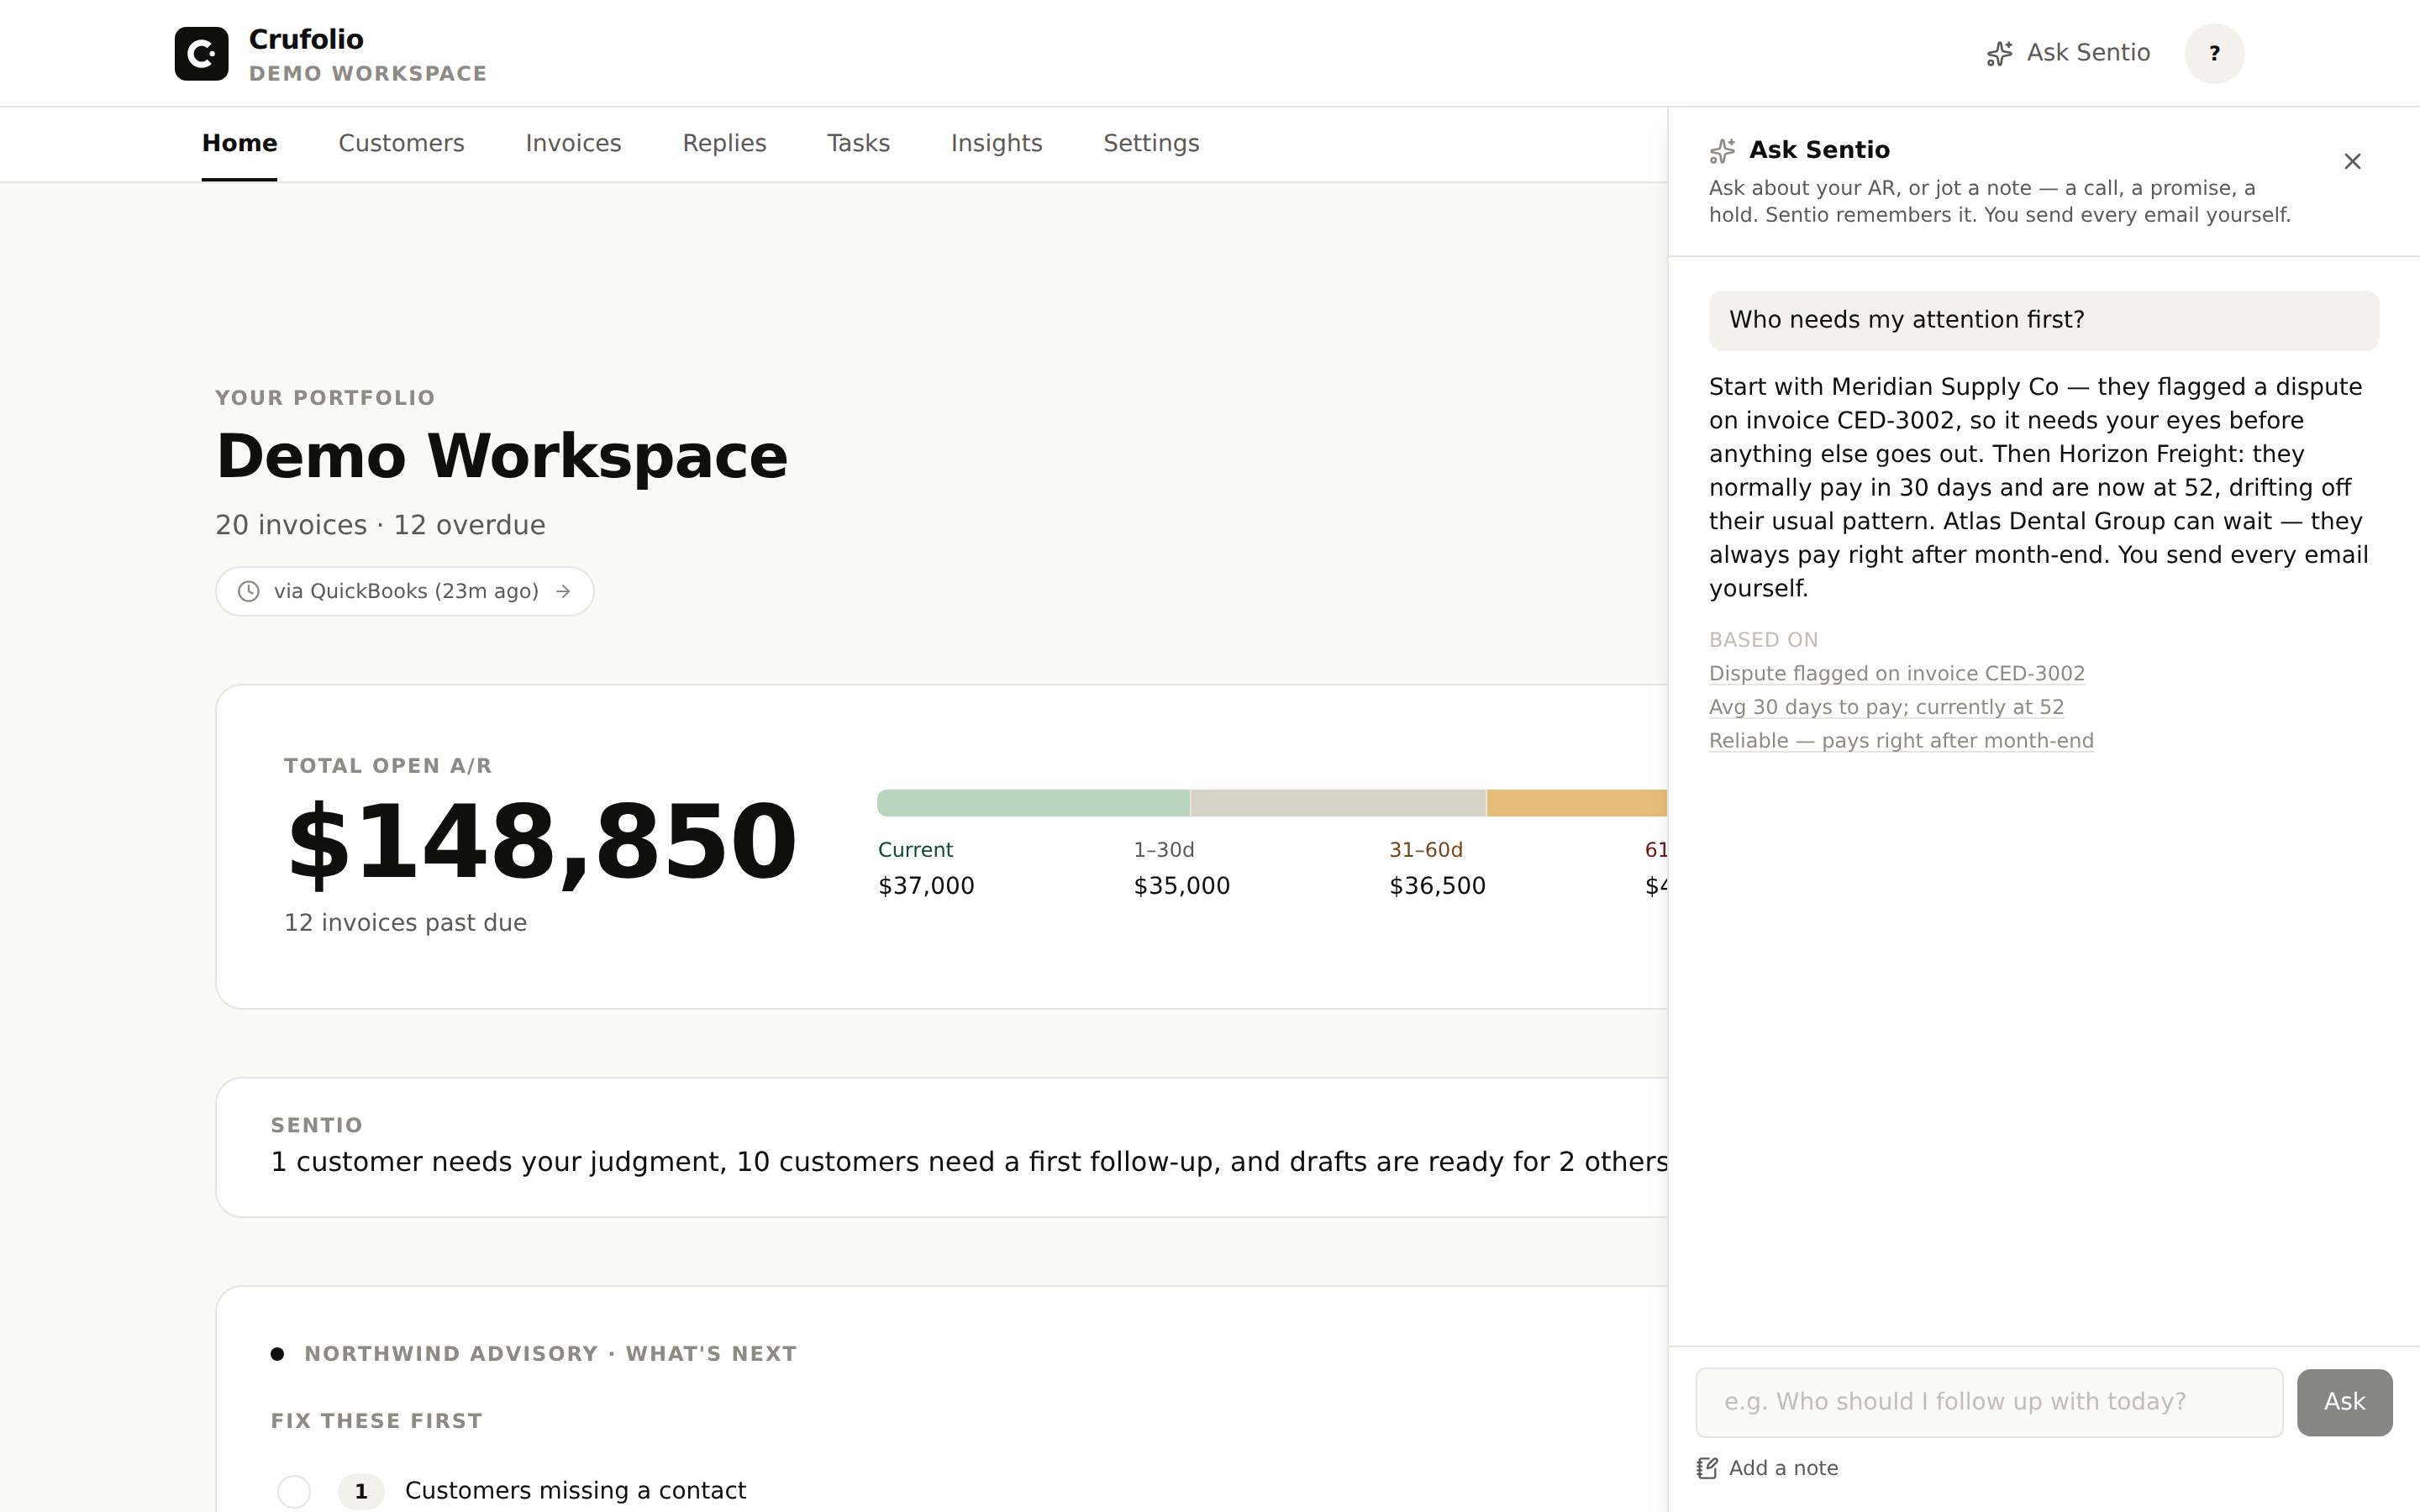Screen dimensions: 2420x1512
Task: Check the Customers missing a contact circle
Action: (x=294, y=1491)
